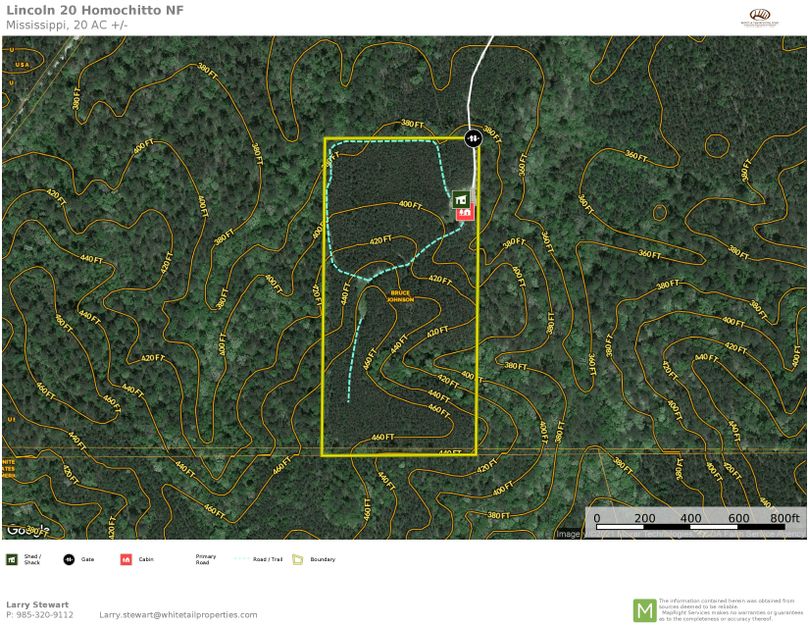Click the green shed marker on the map

click(461, 200)
